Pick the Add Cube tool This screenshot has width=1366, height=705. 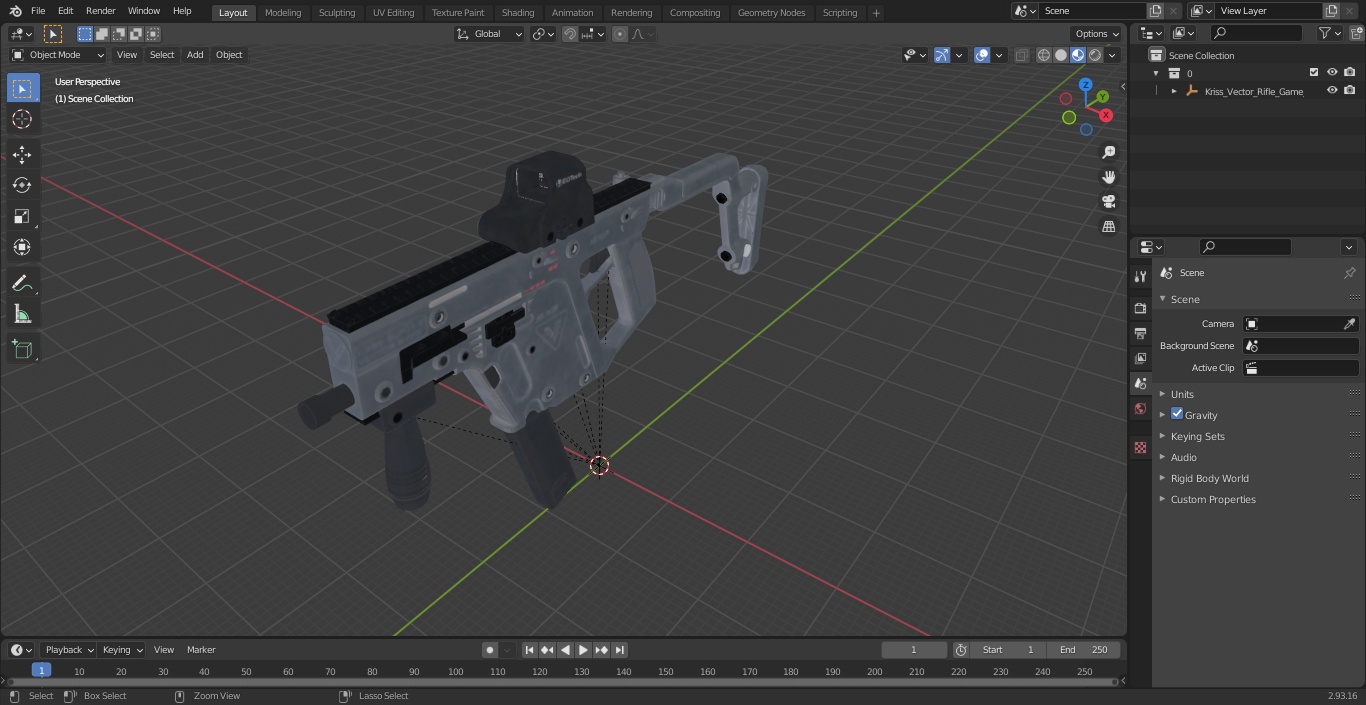tap(22, 350)
